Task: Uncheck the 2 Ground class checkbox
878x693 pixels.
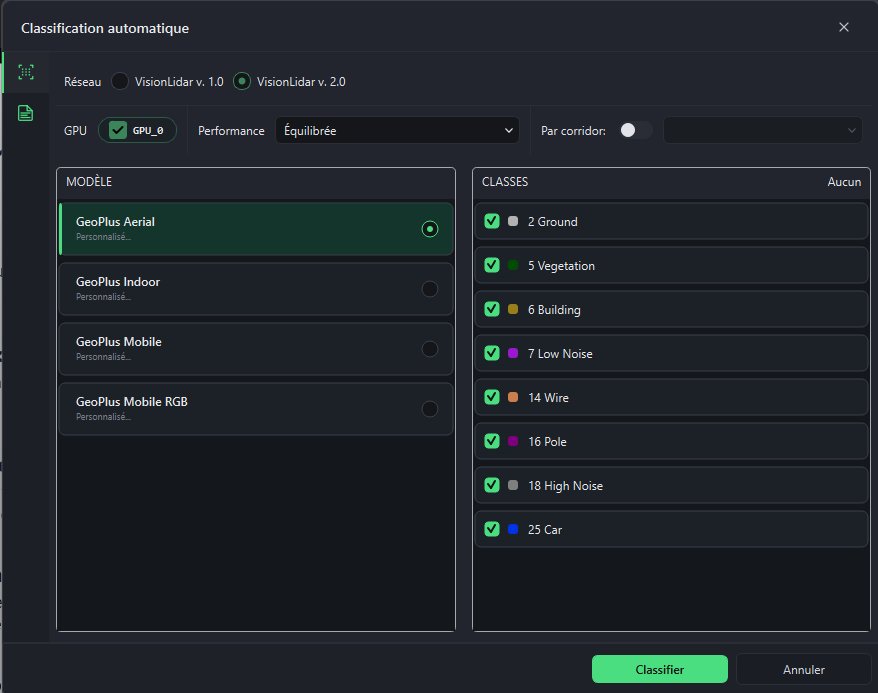Action: (x=492, y=221)
